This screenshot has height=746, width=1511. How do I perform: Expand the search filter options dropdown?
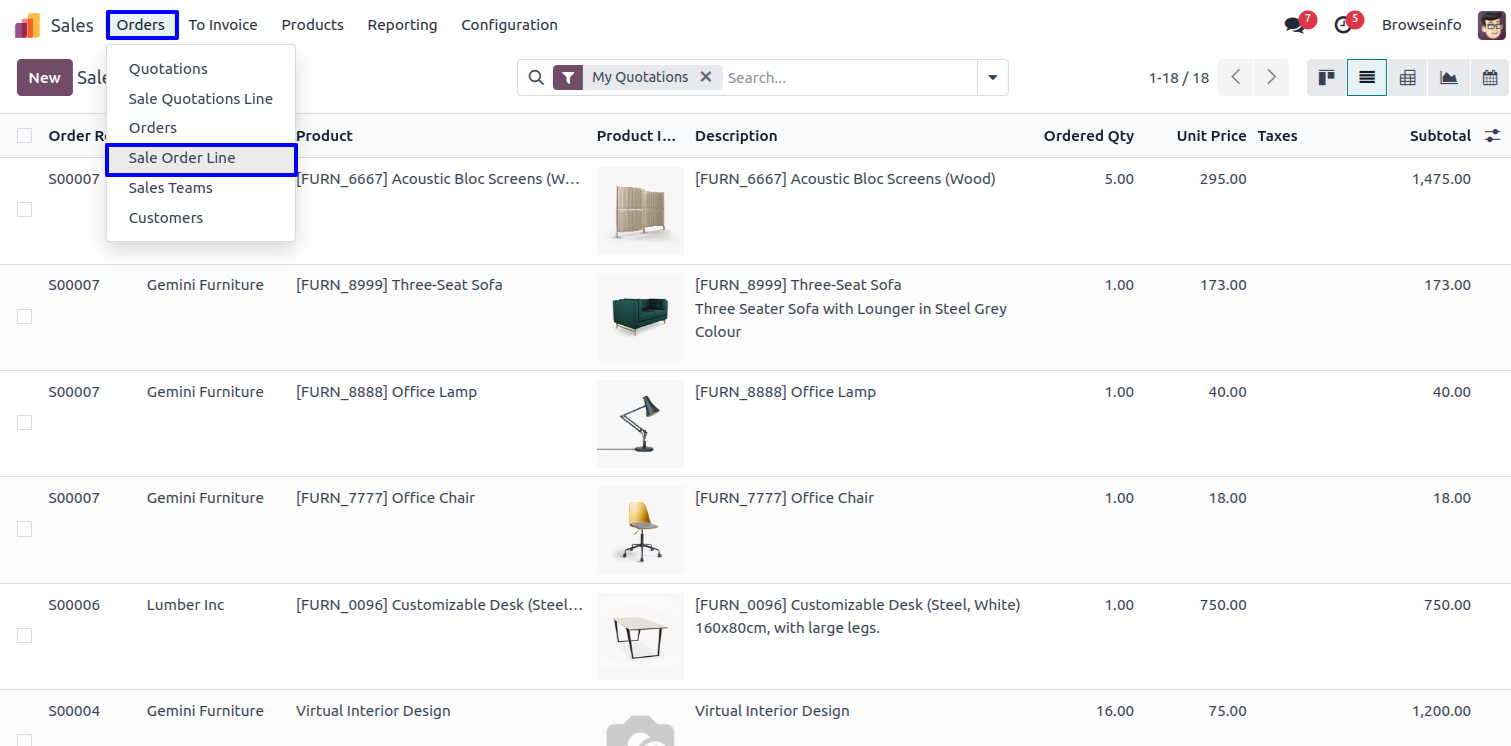(x=992, y=77)
